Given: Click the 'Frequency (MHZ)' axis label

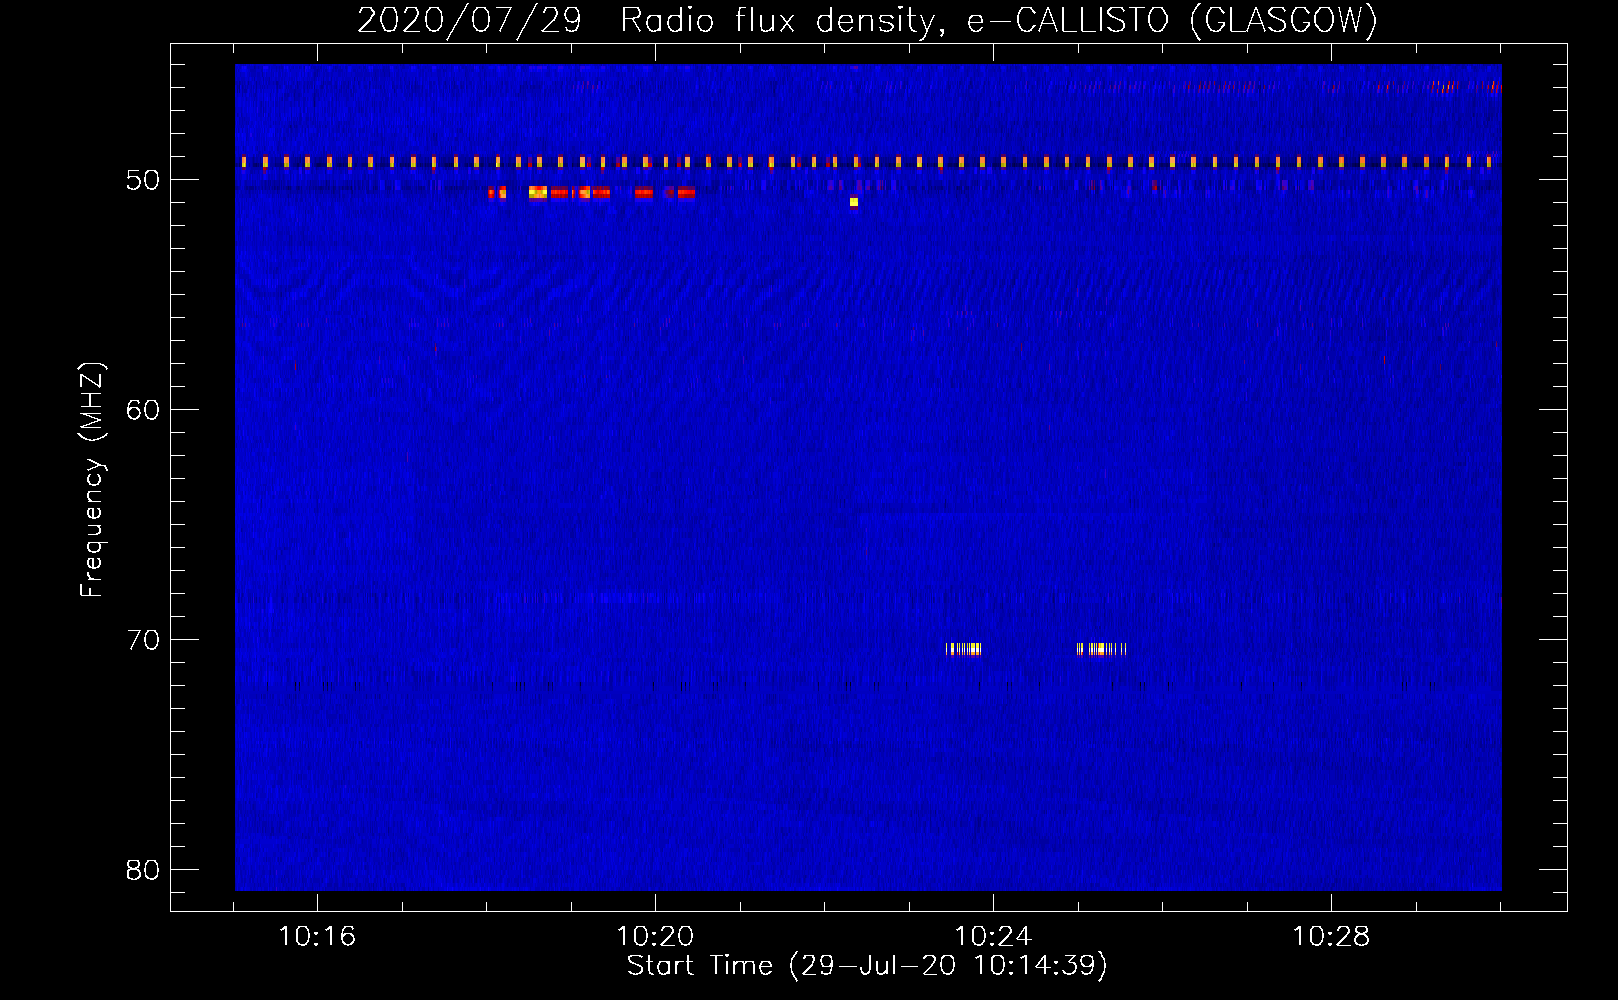Looking at the screenshot, I should click(92, 480).
